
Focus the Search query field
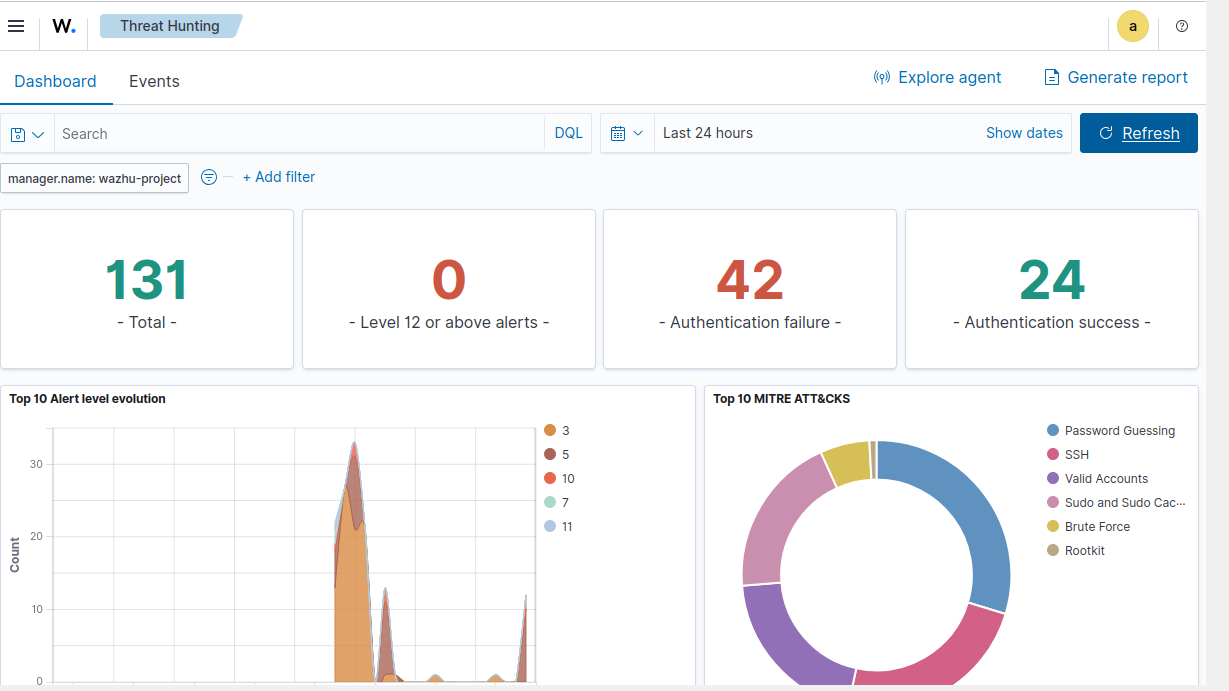[299, 134]
